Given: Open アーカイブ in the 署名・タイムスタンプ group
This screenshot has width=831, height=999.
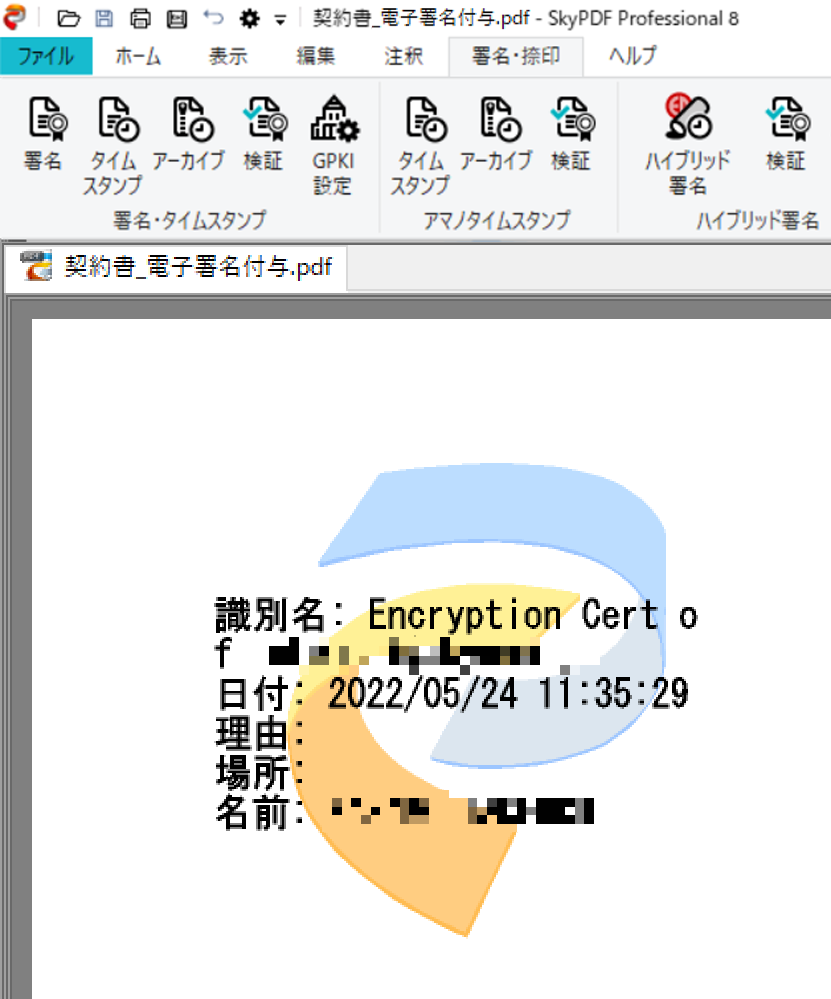Looking at the screenshot, I should pos(189,134).
